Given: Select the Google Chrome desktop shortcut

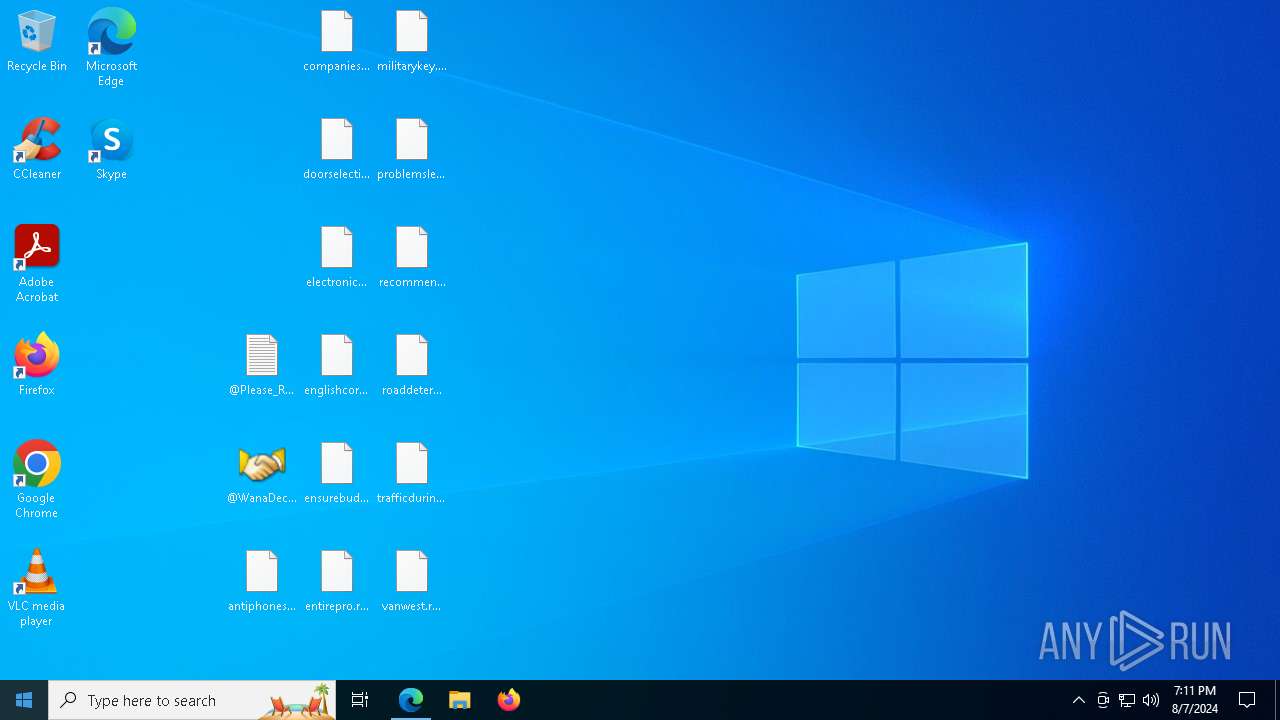Looking at the screenshot, I should click(x=37, y=480).
